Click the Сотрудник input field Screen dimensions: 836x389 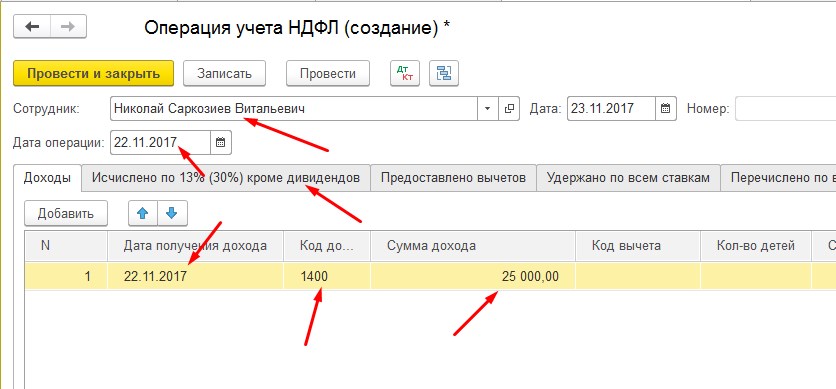pyautogui.click(x=294, y=109)
